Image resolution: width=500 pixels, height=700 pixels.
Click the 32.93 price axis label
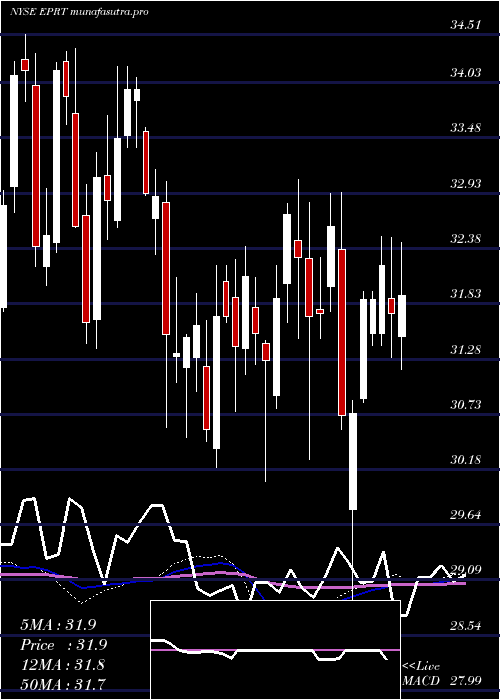(x=465, y=183)
